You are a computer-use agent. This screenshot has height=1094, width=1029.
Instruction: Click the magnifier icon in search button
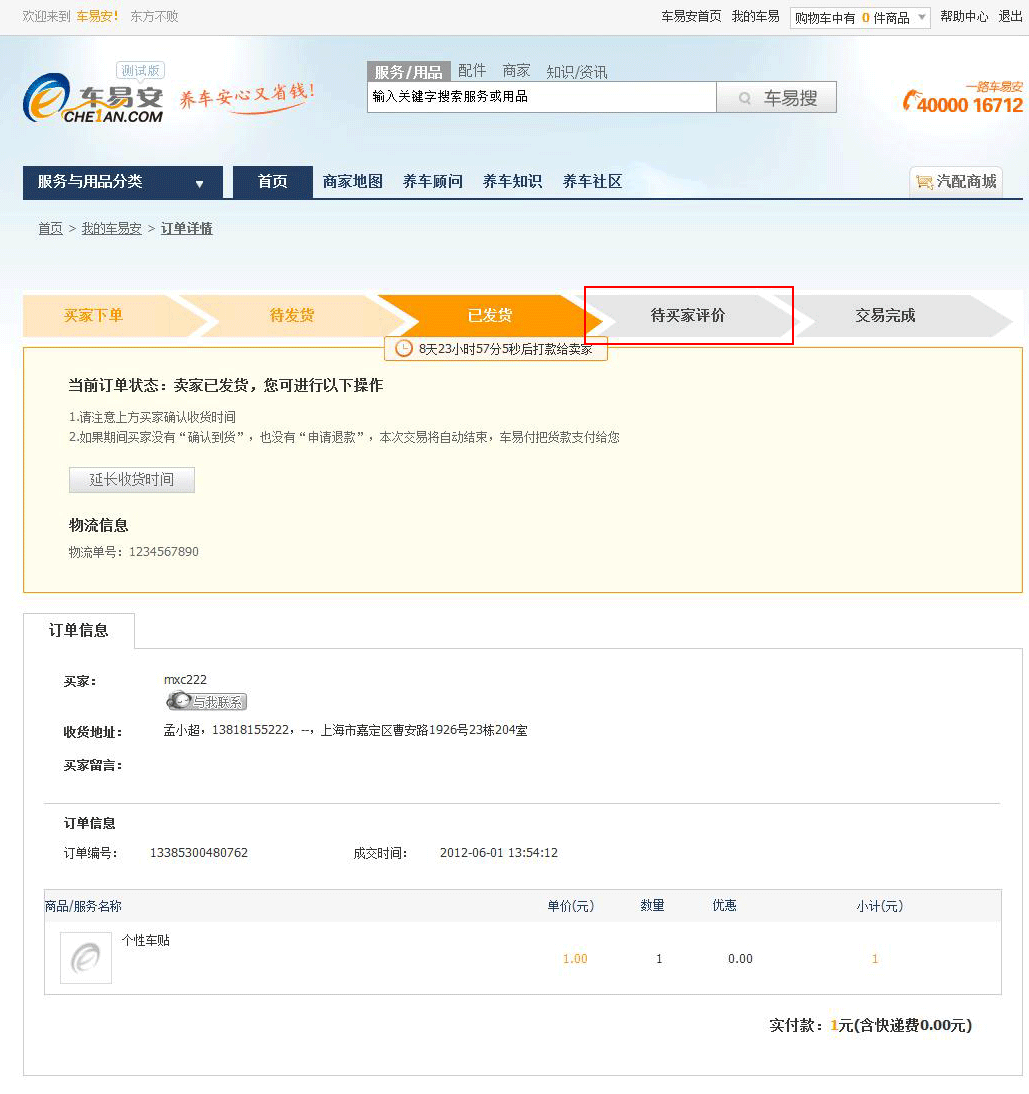pyautogui.click(x=744, y=98)
